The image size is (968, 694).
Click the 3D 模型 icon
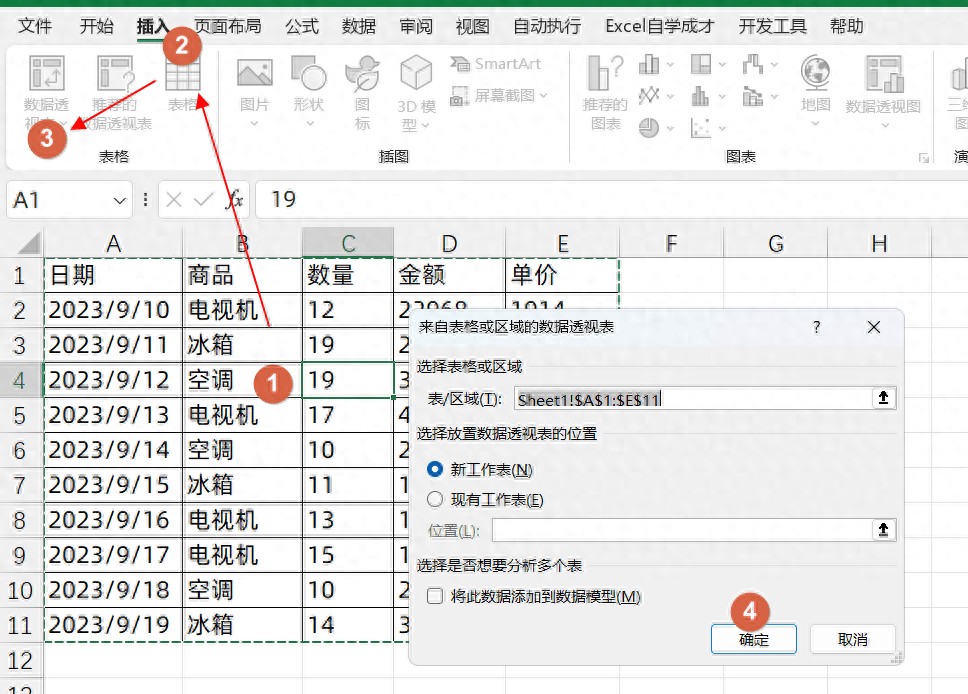click(416, 78)
